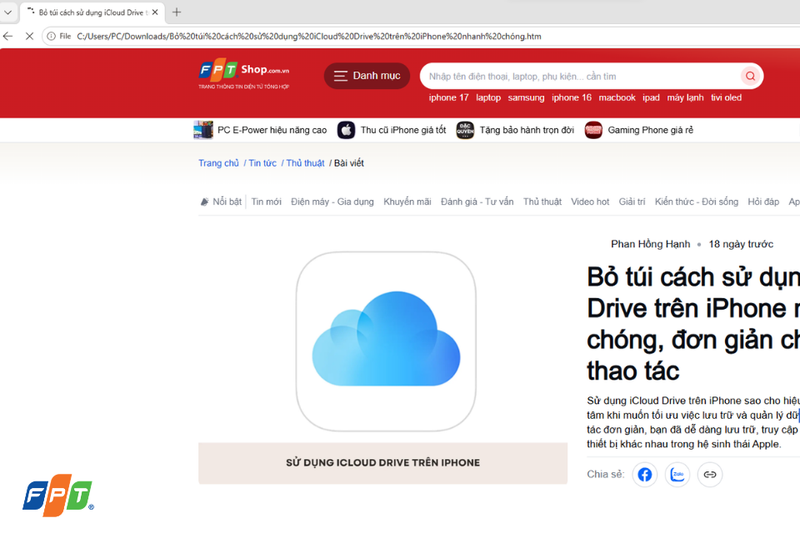
Task: Click the file info icon in address bar
Action: coord(51,36)
